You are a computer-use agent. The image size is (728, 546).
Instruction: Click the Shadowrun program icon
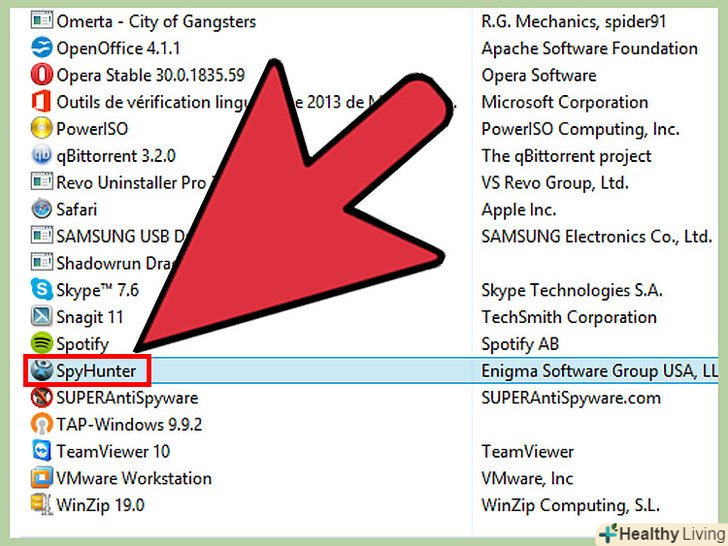coord(42,263)
